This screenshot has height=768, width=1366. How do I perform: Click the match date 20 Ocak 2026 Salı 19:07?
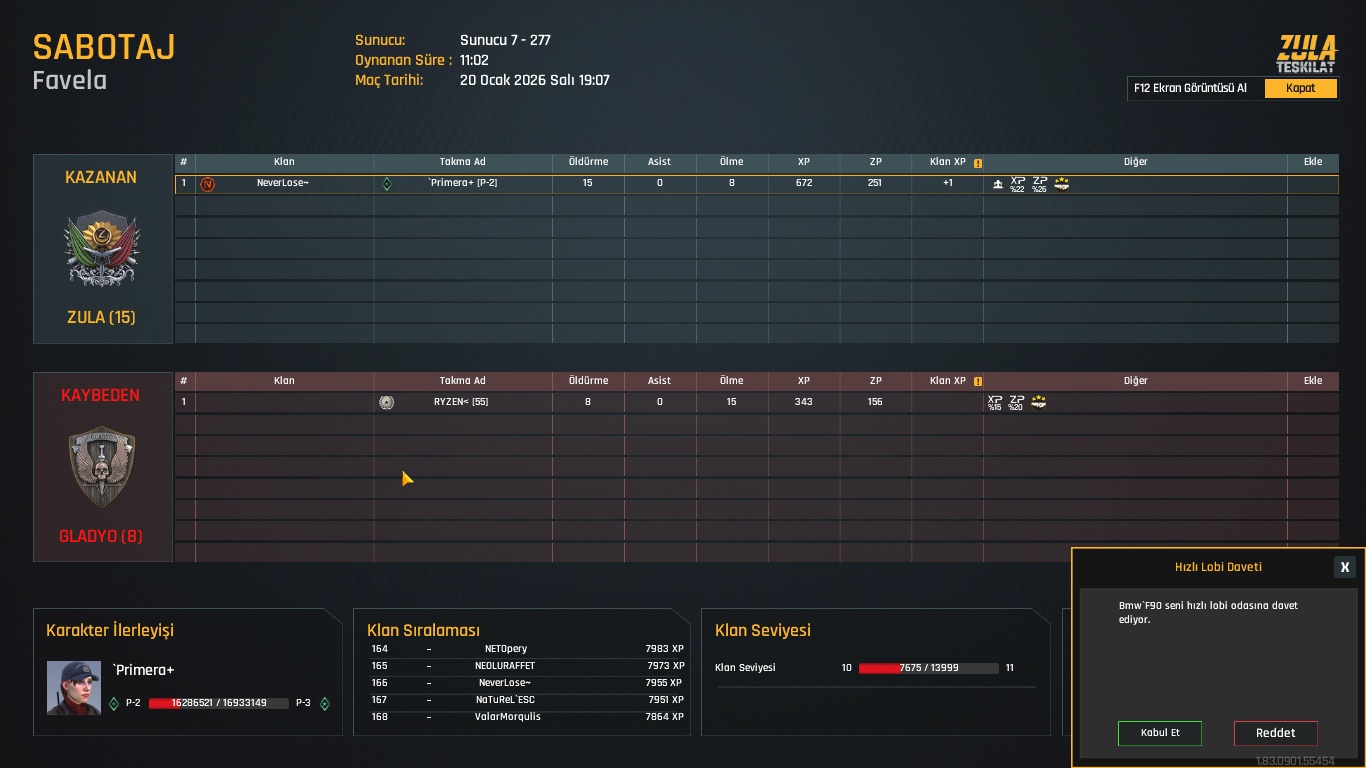click(x=535, y=80)
